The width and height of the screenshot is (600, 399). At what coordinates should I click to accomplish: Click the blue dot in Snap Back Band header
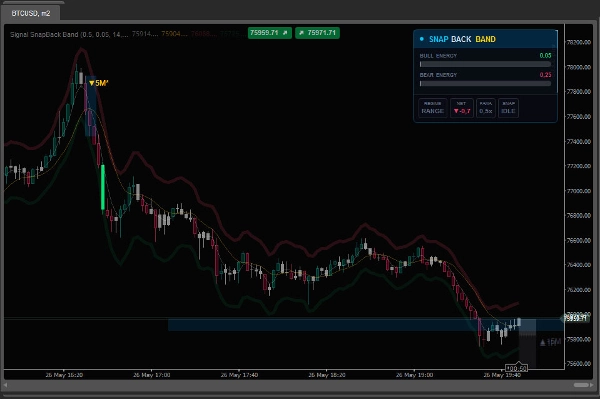pyautogui.click(x=422, y=39)
